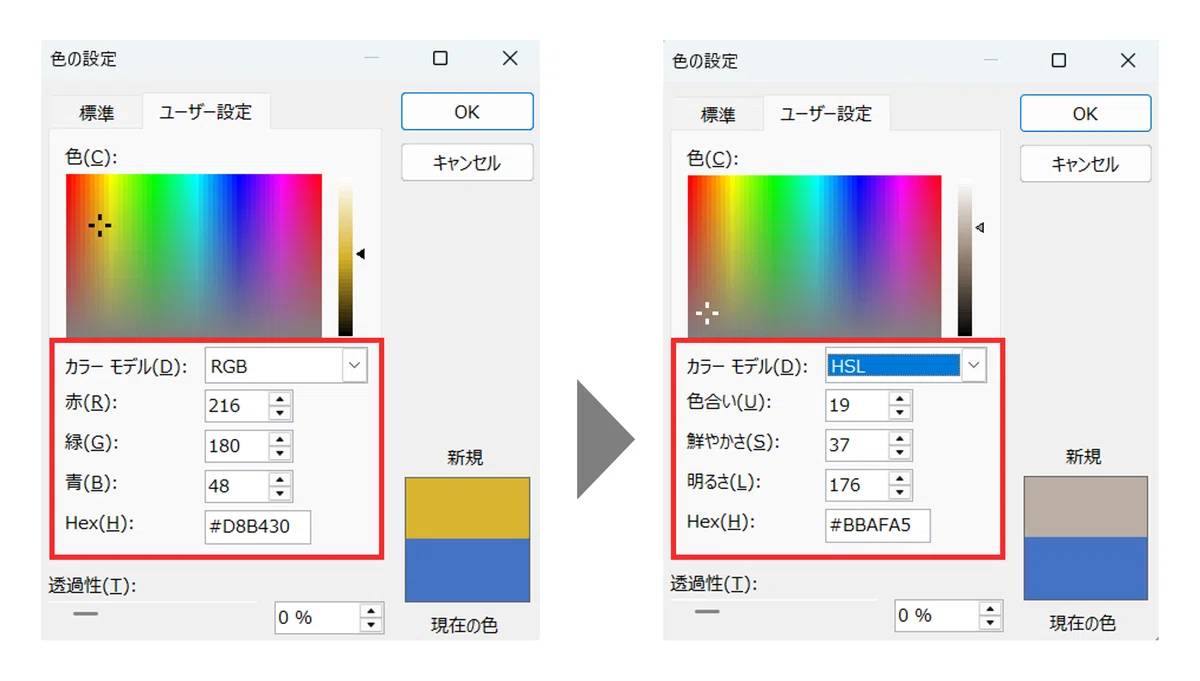Image resolution: width=1200 pixels, height=681 pixels.
Task: Switch to 標準 tab in right dialog
Action: (717, 115)
